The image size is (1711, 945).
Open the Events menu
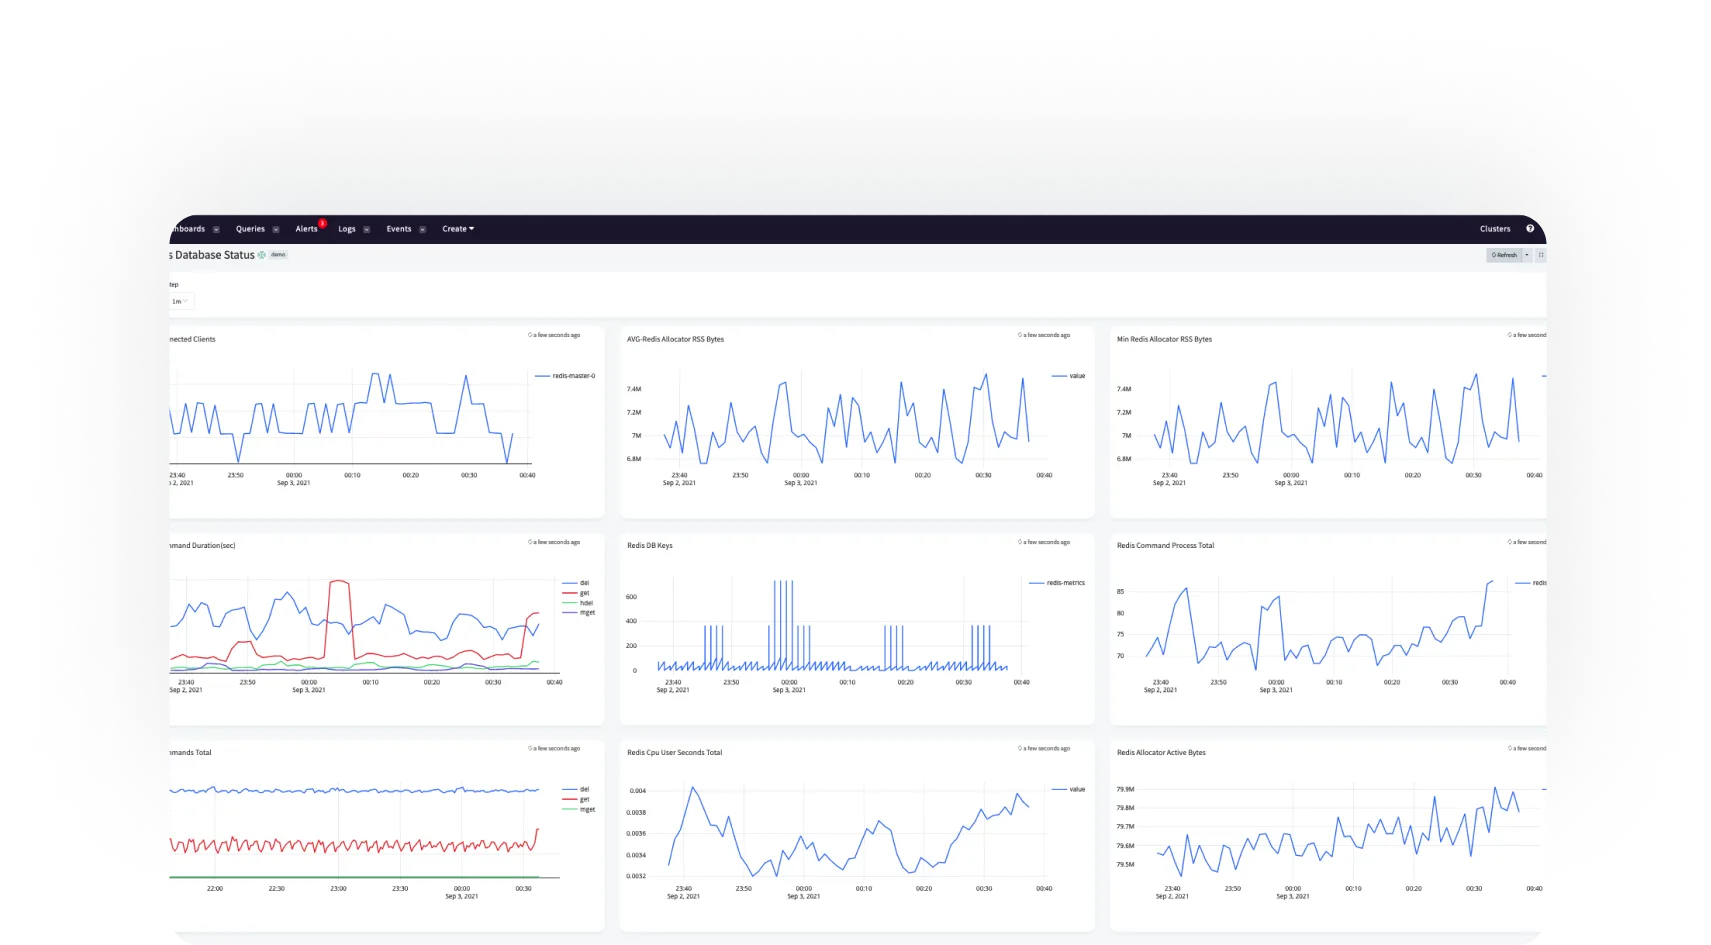(399, 229)
